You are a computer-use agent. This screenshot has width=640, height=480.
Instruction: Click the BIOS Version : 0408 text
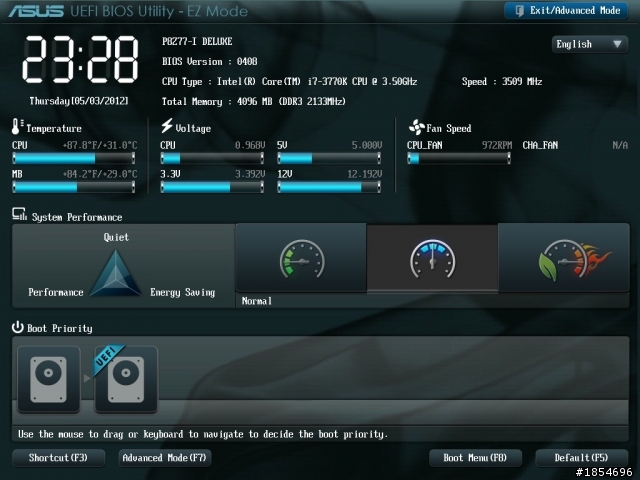(x=209, y=62)
